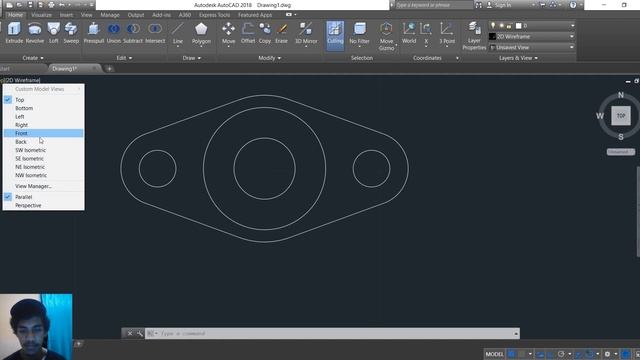This screenshot has height=360, width=640.
Task: Click the Intersect solid tool
Action: pyautogui.click(x=155, y=33)
